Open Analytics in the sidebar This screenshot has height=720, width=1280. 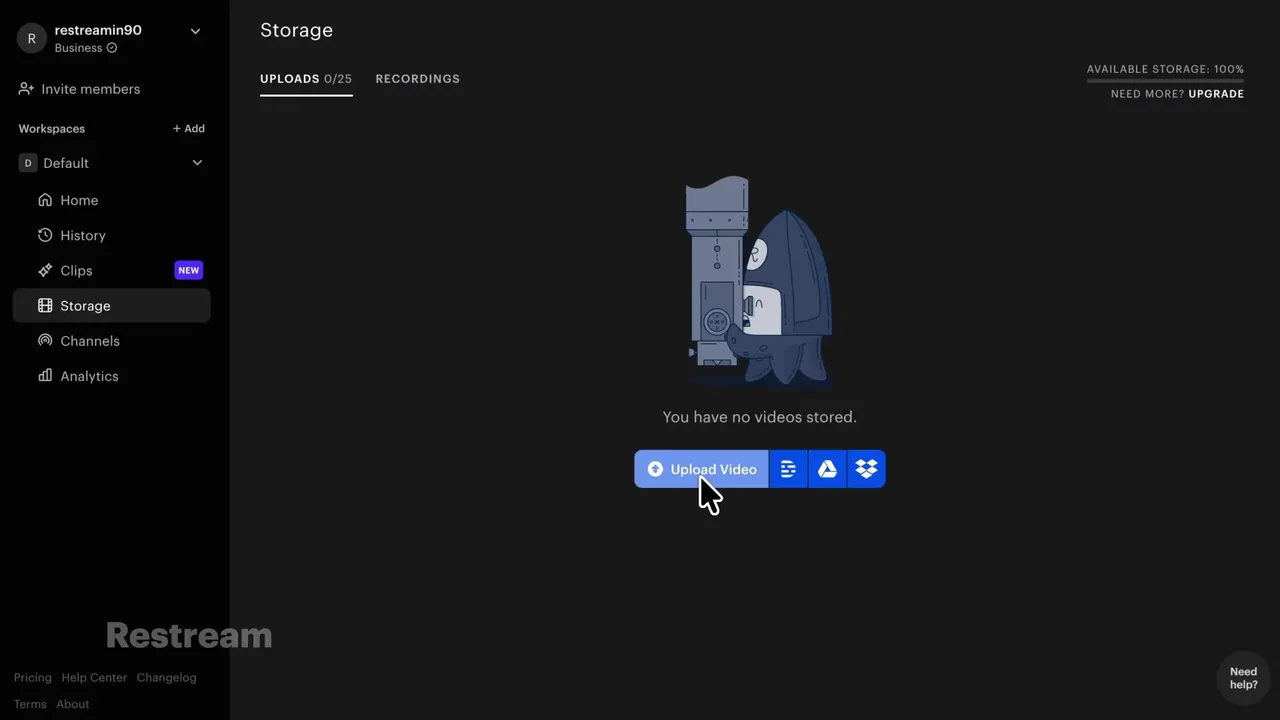(x=112, y=376)
